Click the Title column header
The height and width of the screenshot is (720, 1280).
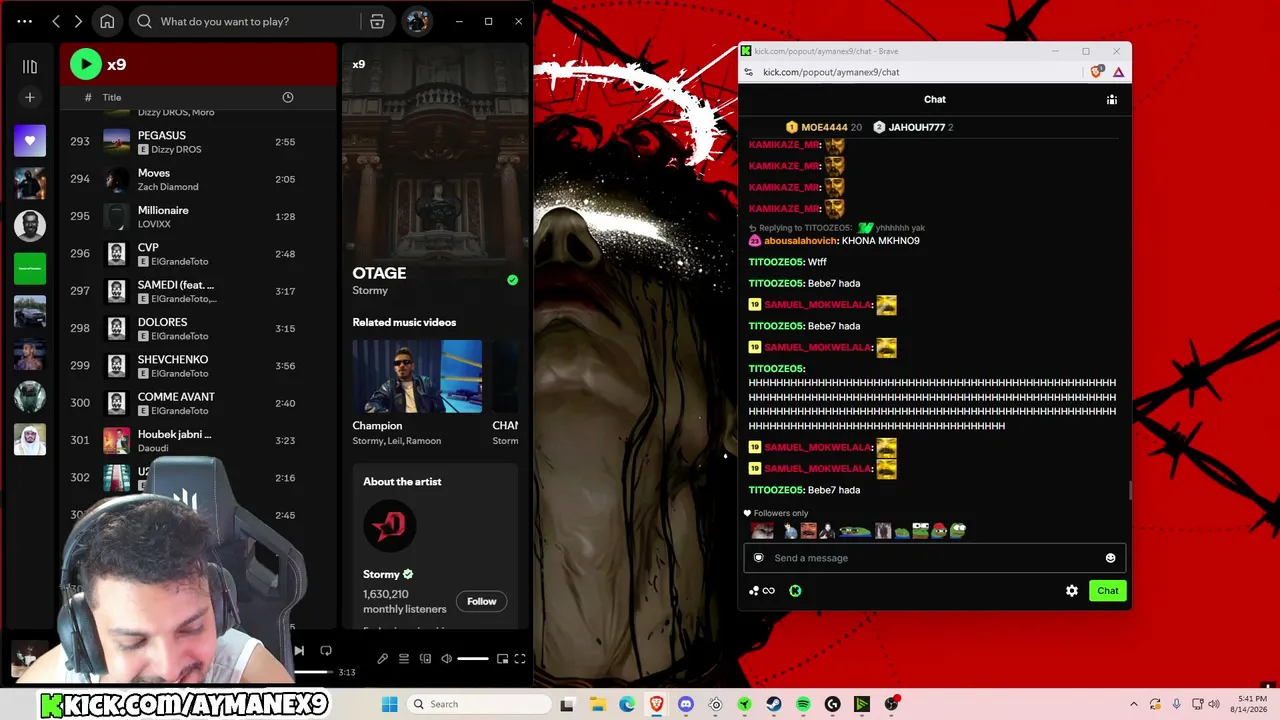pos(112,97)
